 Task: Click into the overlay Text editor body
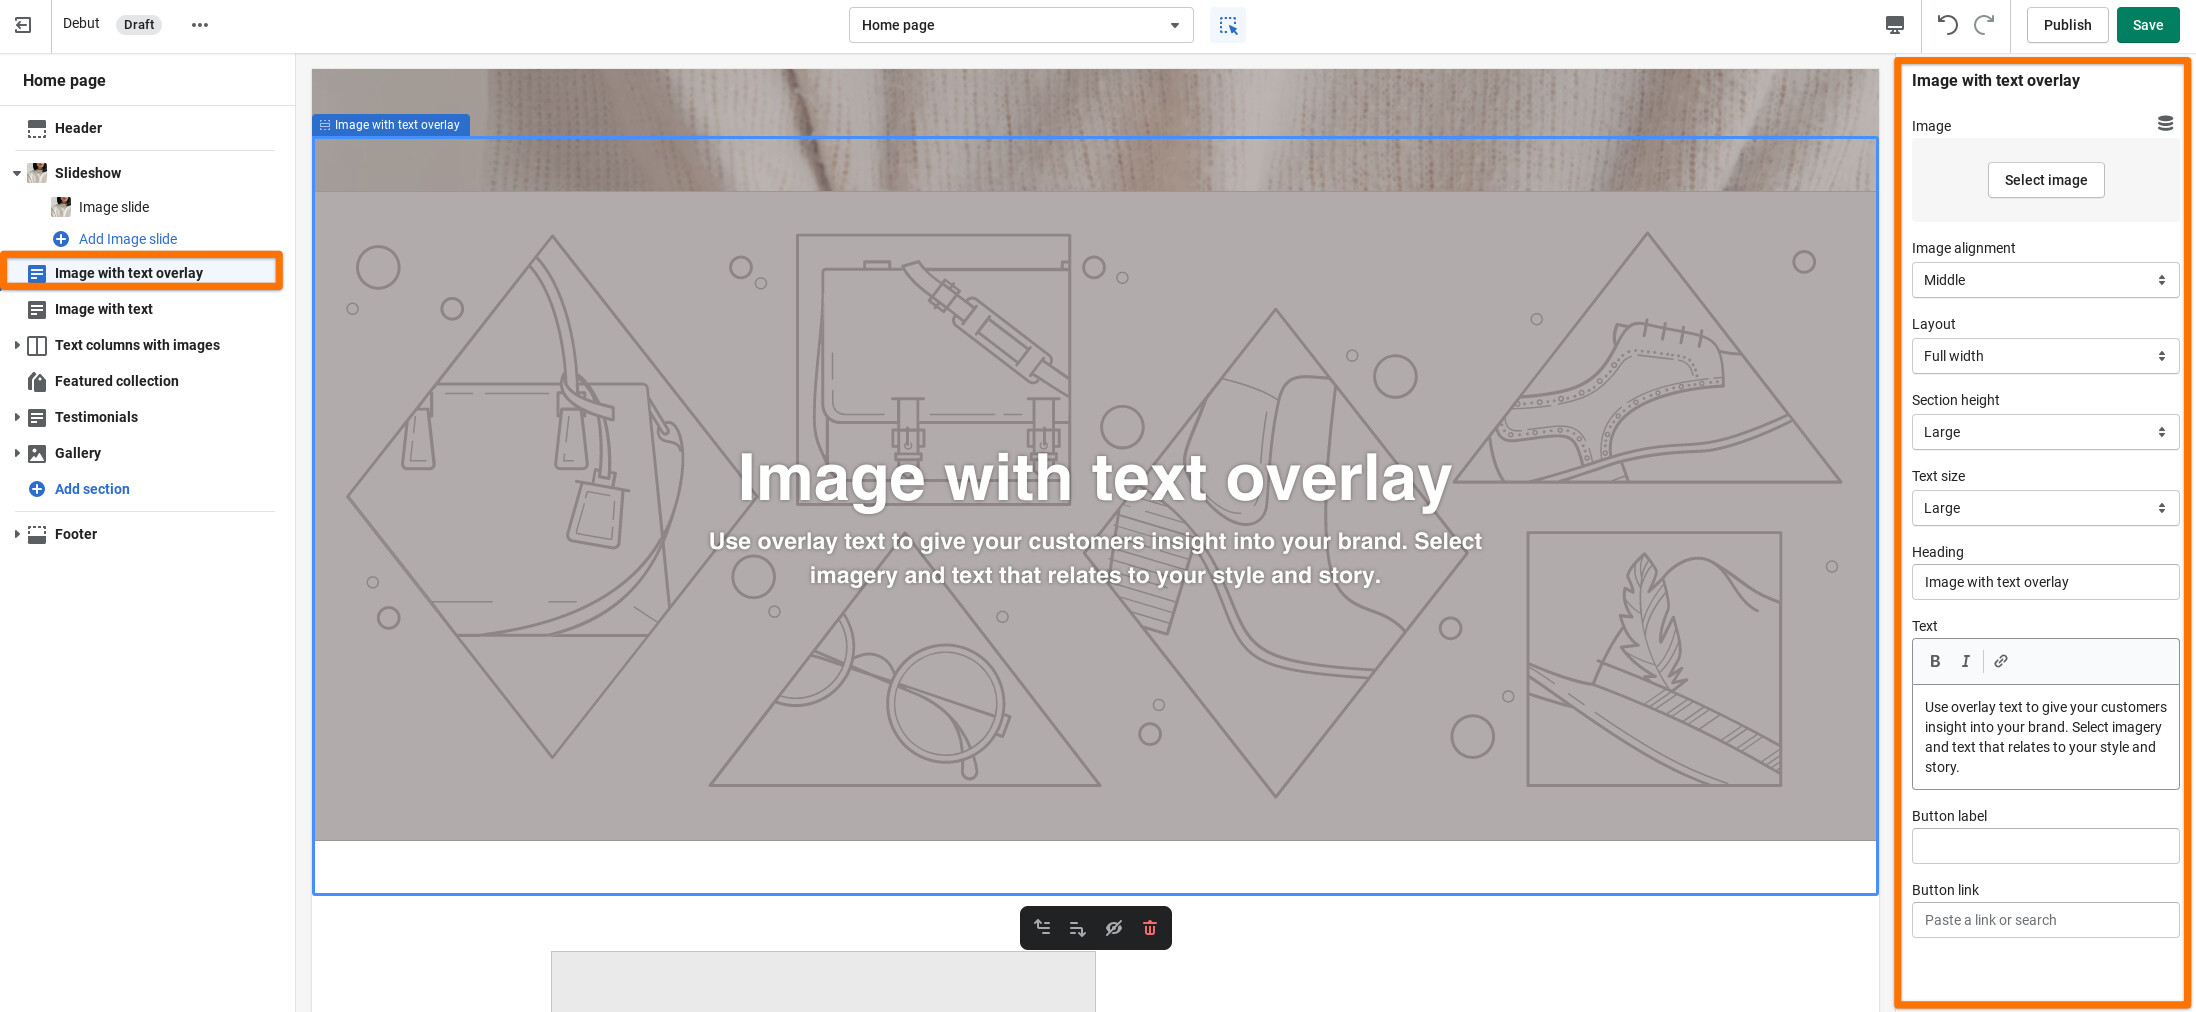2045,737
